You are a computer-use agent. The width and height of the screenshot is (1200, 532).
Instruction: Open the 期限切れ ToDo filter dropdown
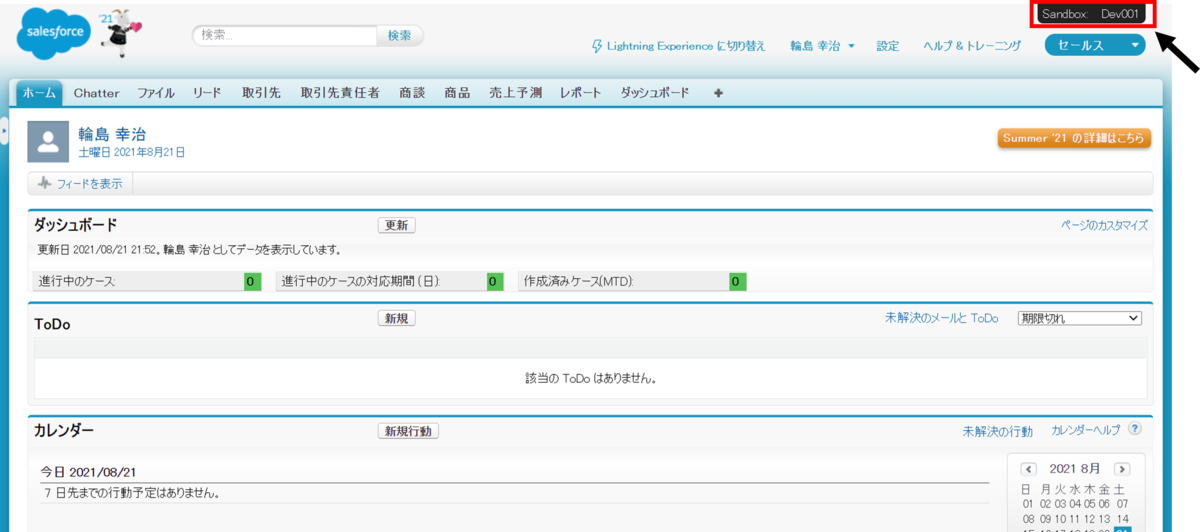1079,318
